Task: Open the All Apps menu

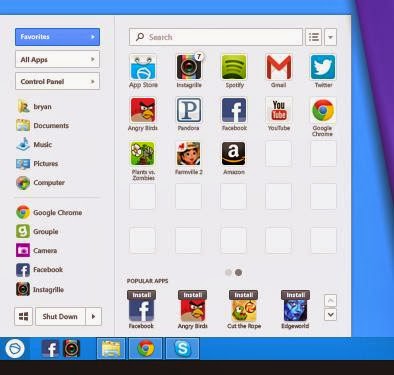Action: pyautogui.click(x=57, y=59)
